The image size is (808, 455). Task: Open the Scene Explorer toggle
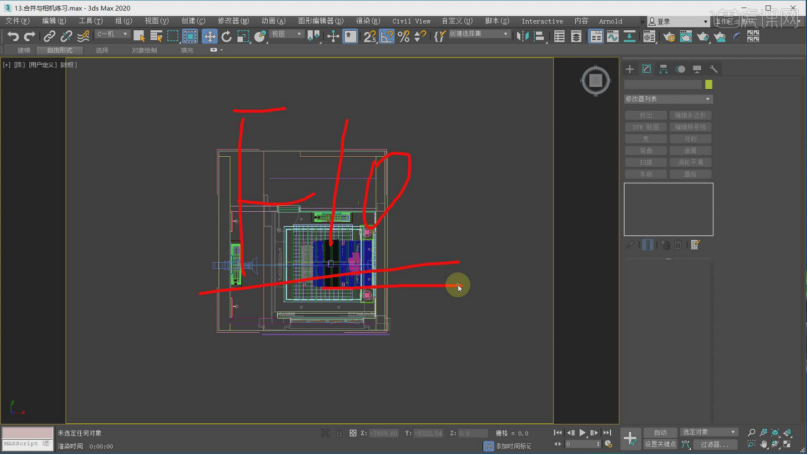[x=559, y=36]
